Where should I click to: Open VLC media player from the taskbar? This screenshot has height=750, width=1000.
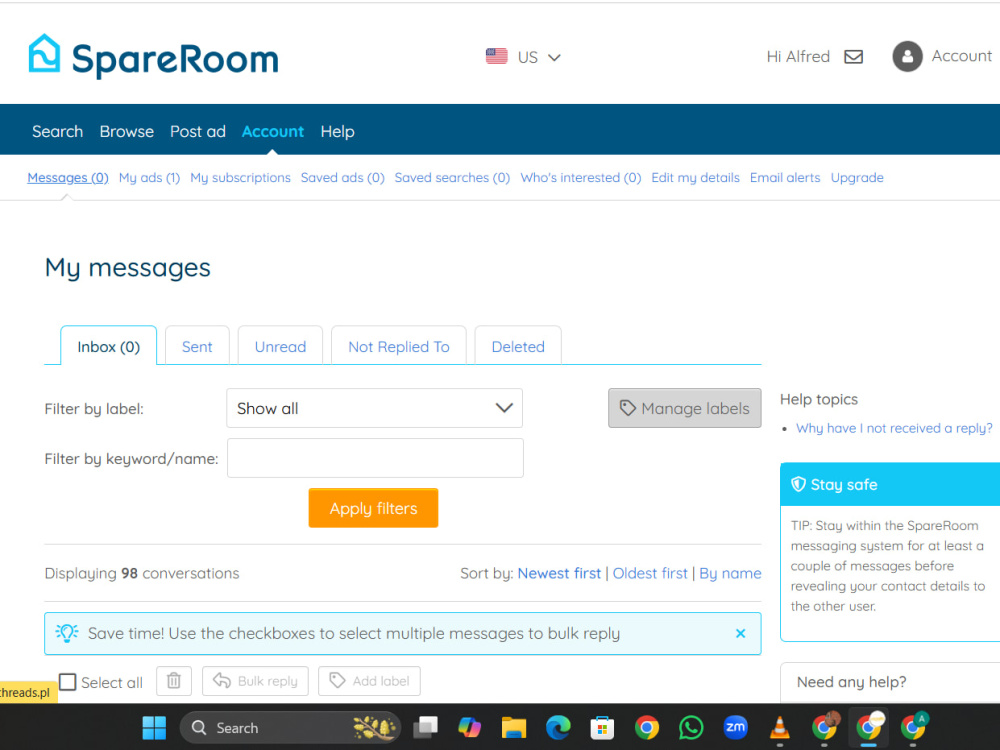click(x=779, y=728)
